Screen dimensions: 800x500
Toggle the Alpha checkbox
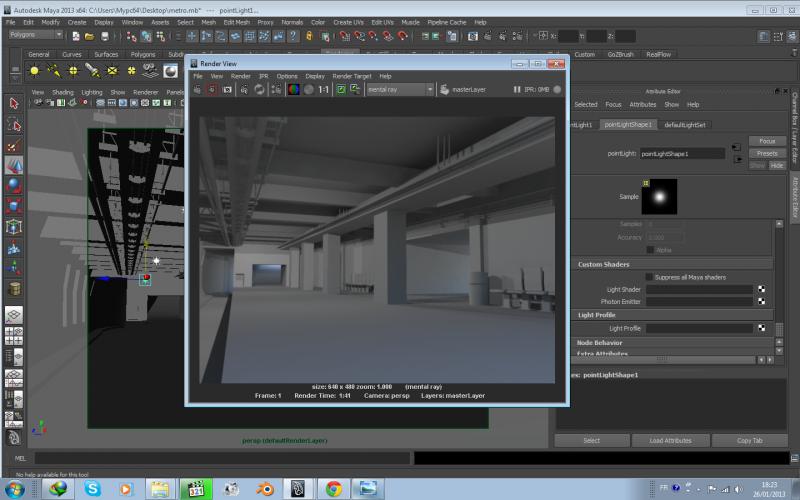pos(650,250)
